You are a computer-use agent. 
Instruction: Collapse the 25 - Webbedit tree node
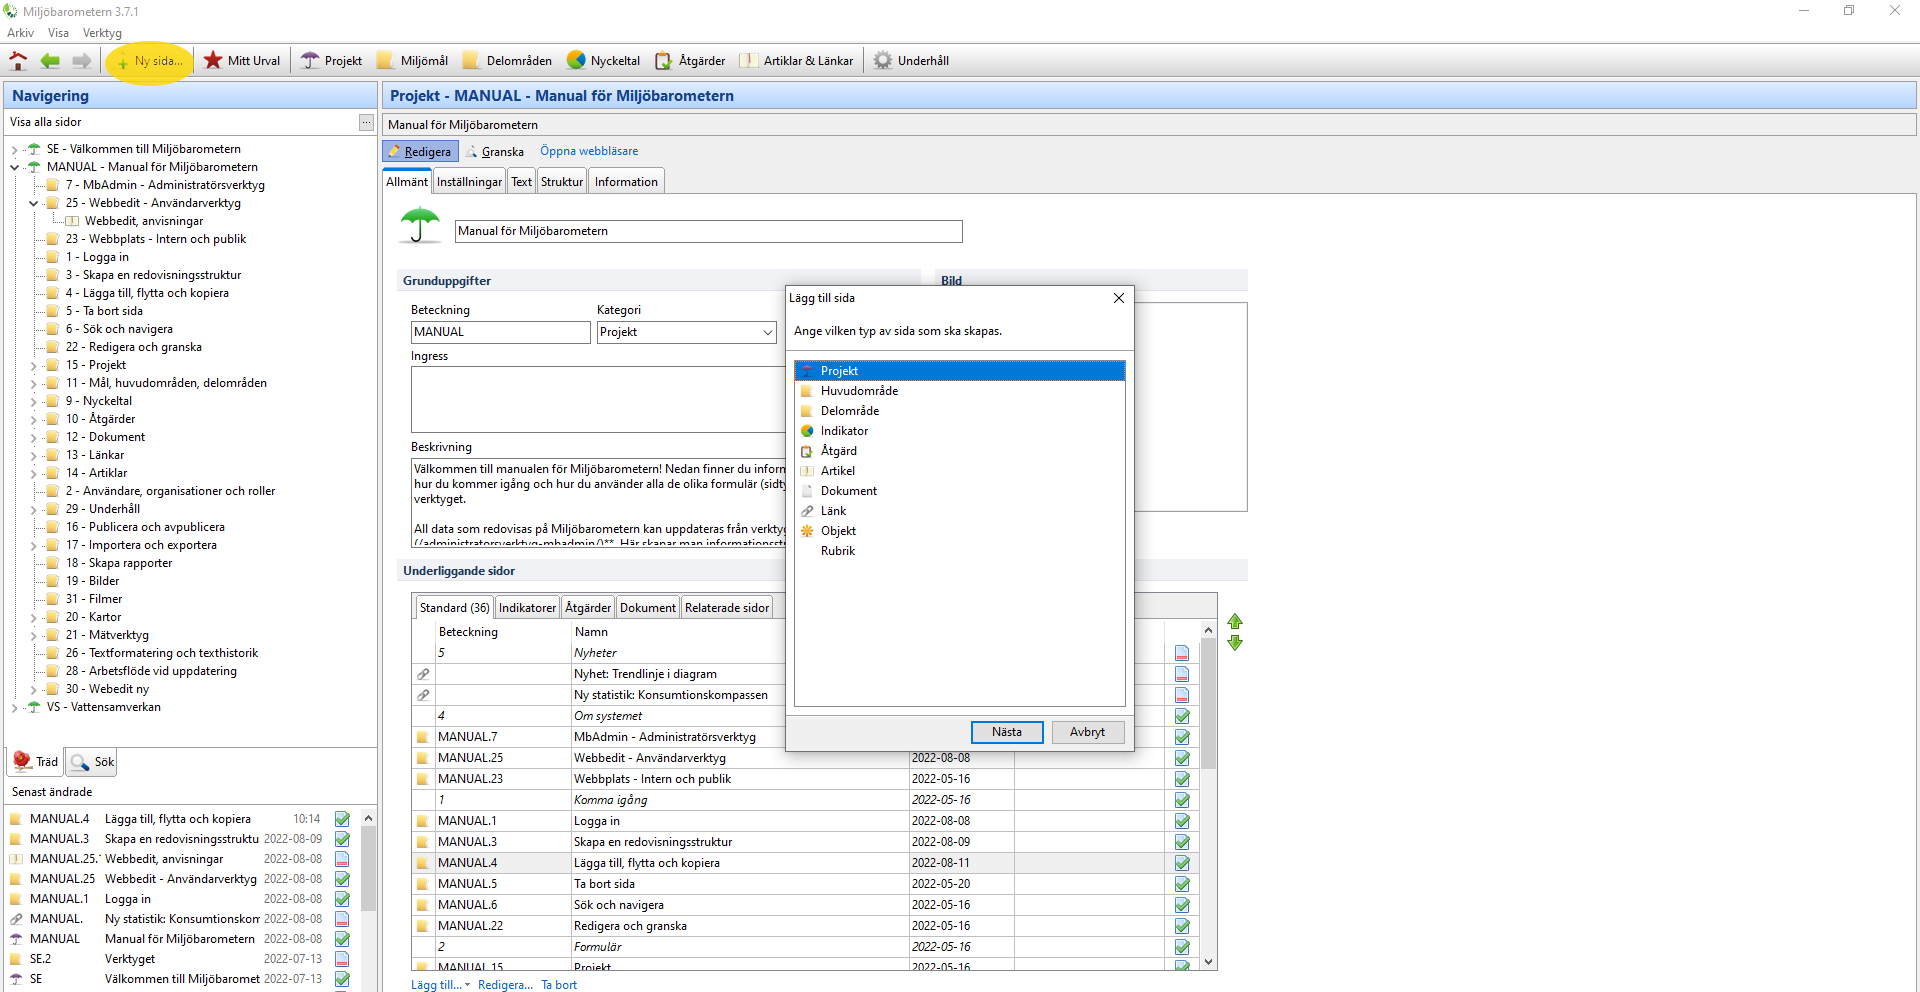[x=33, y=203]
